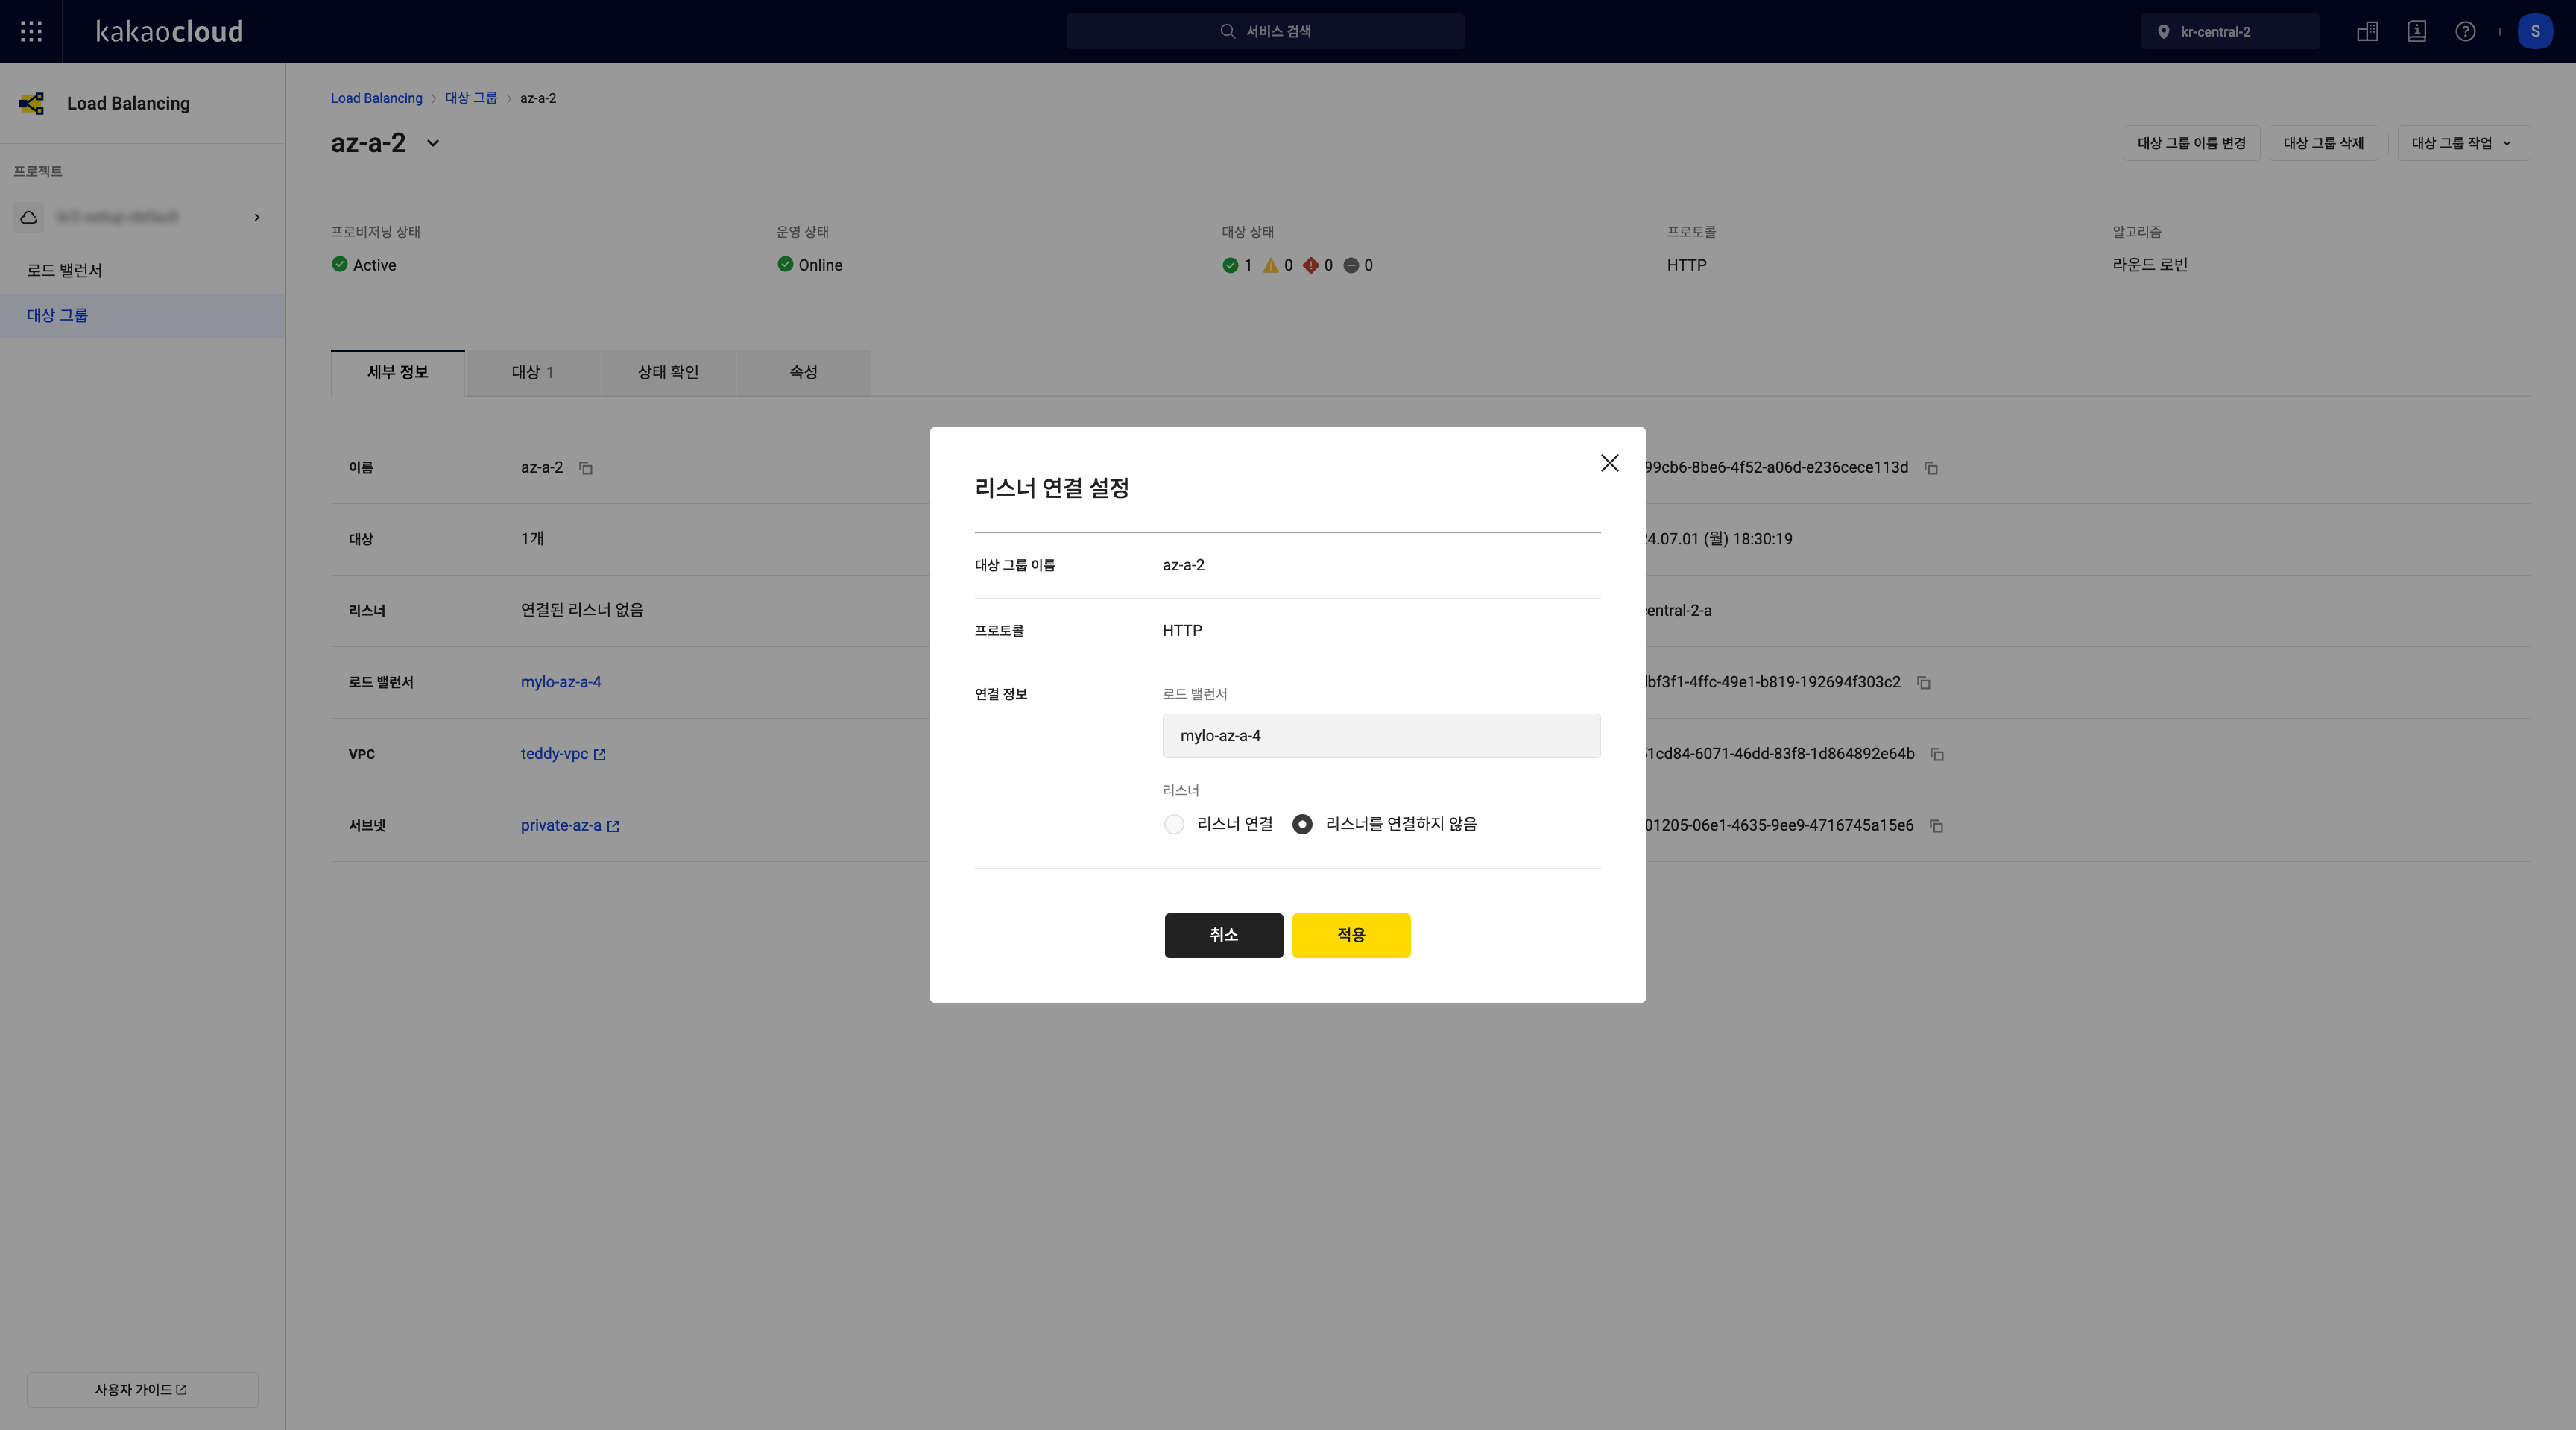Click the orange warning target icon
Image resolution: width=2576 pixels, height=1430 pixels.
[x=1270, y=265]
